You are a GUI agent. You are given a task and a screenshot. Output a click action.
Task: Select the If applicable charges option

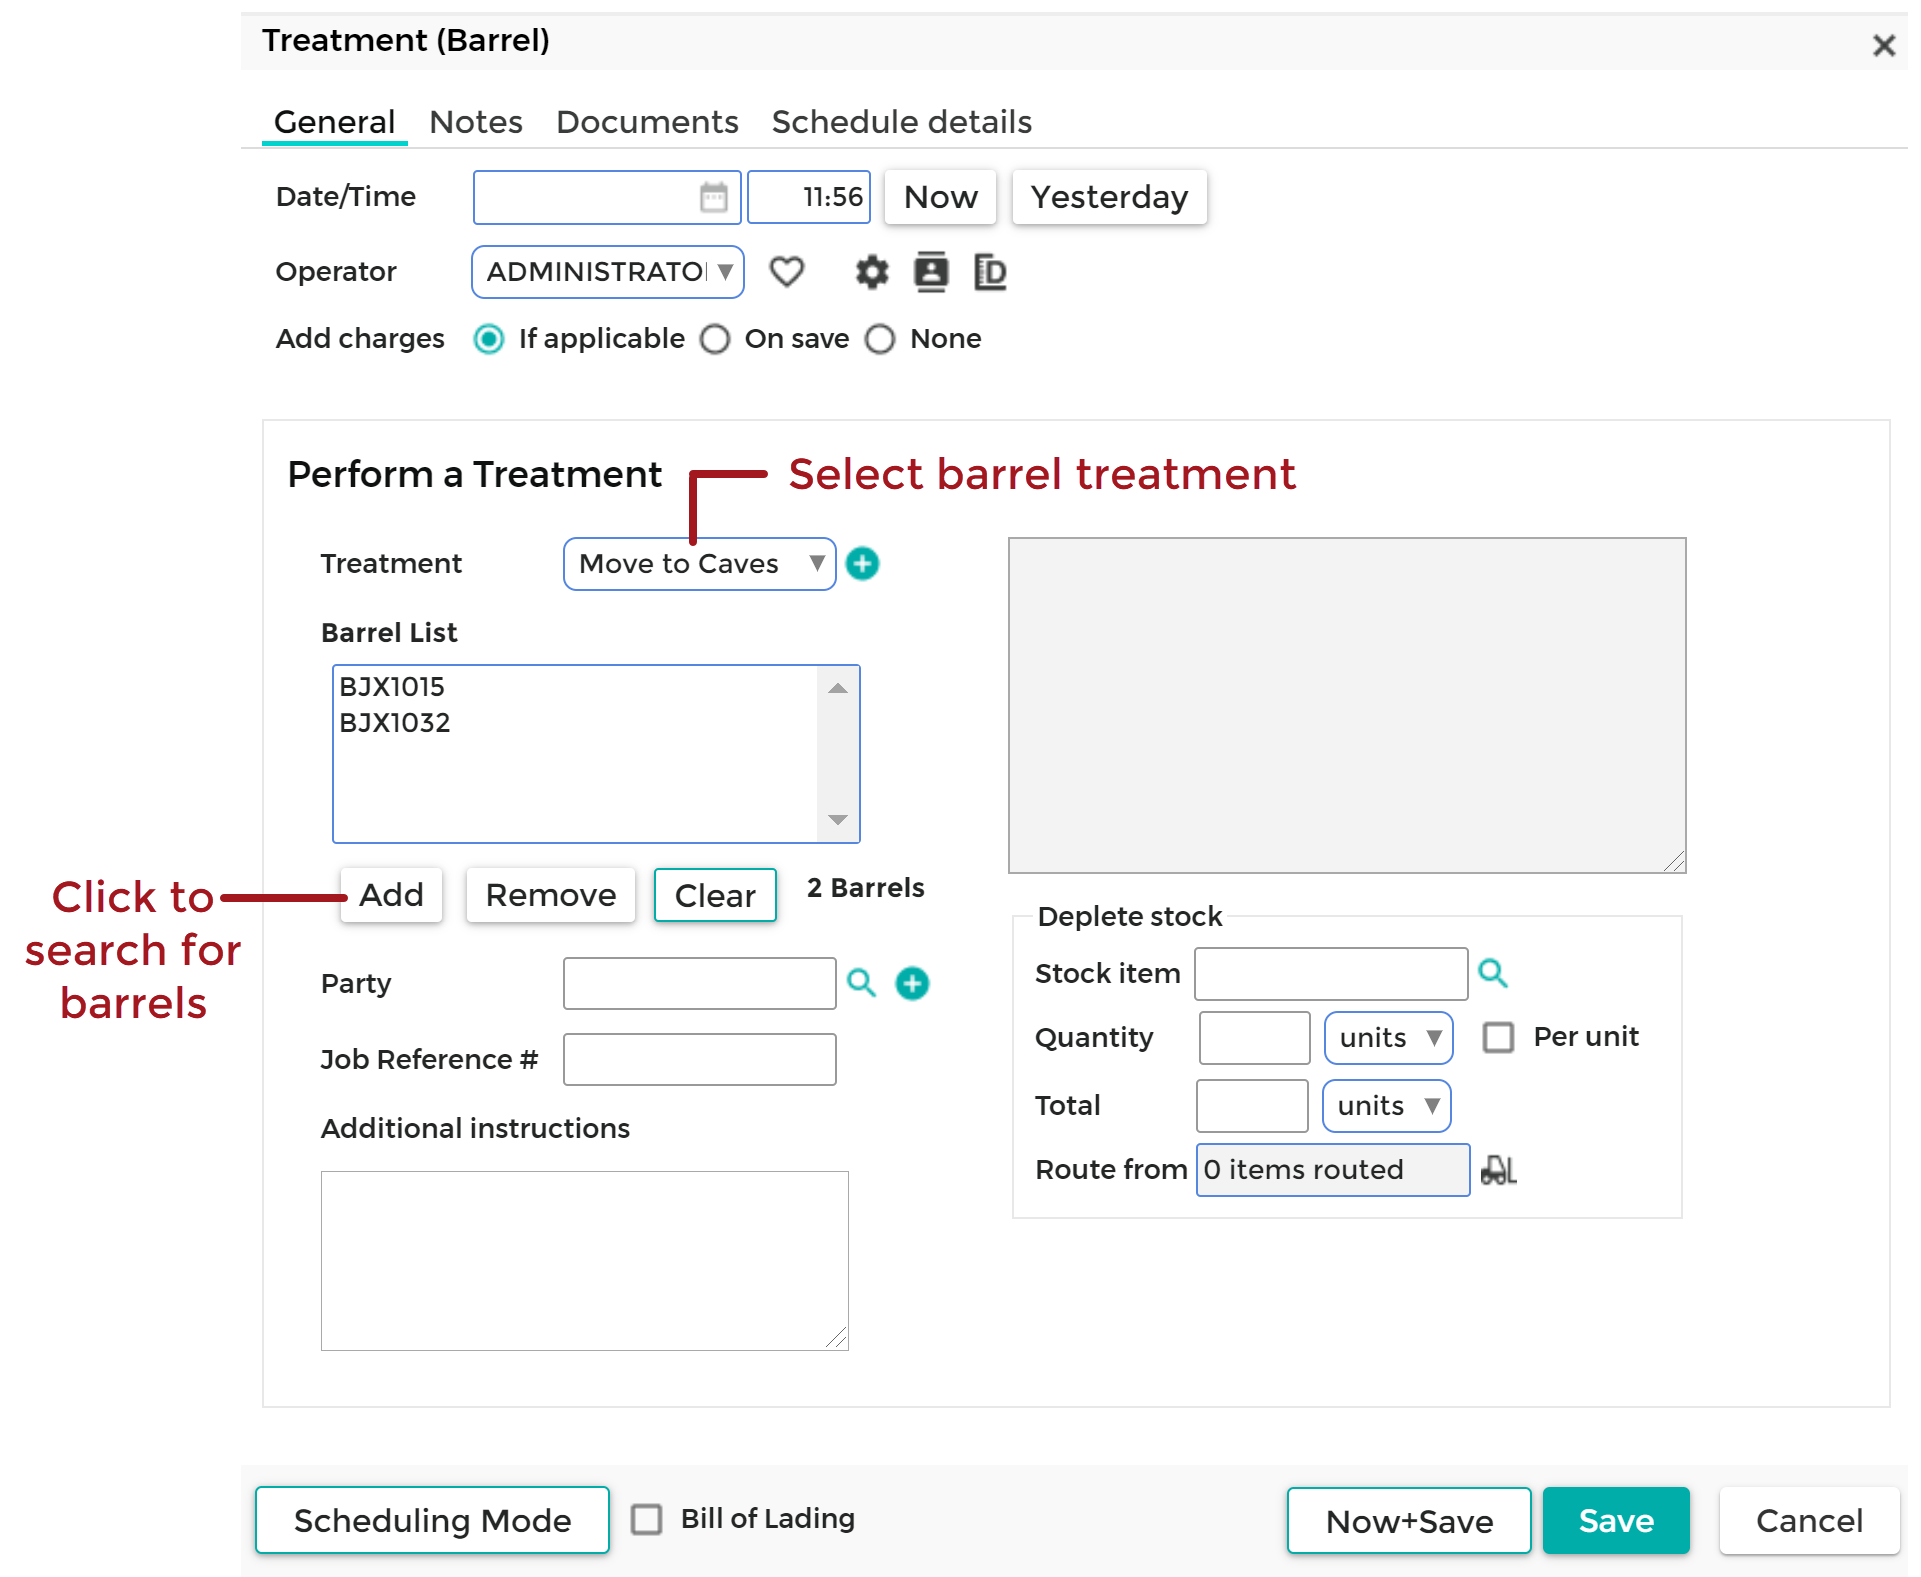[x=489, y=339]
